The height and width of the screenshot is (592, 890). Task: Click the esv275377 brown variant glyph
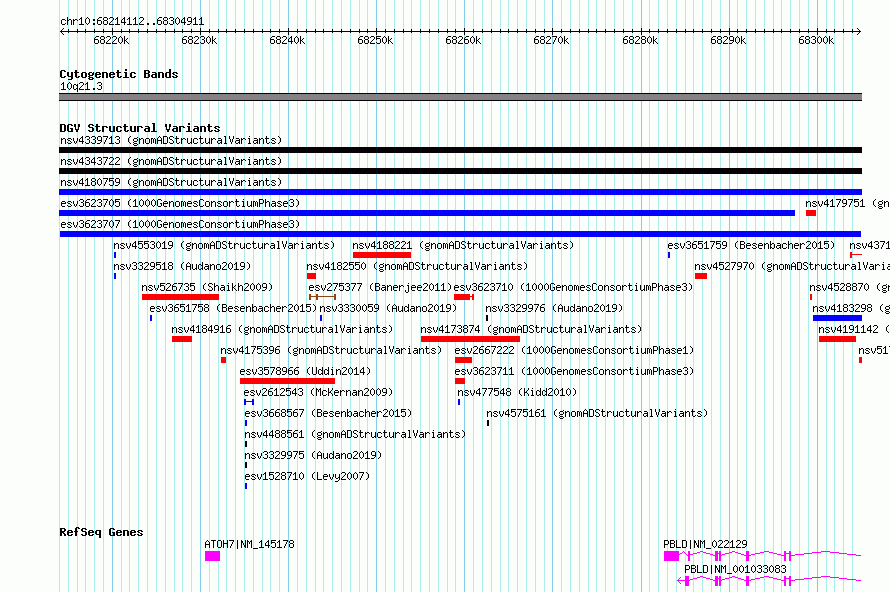(x=323, y=297)
